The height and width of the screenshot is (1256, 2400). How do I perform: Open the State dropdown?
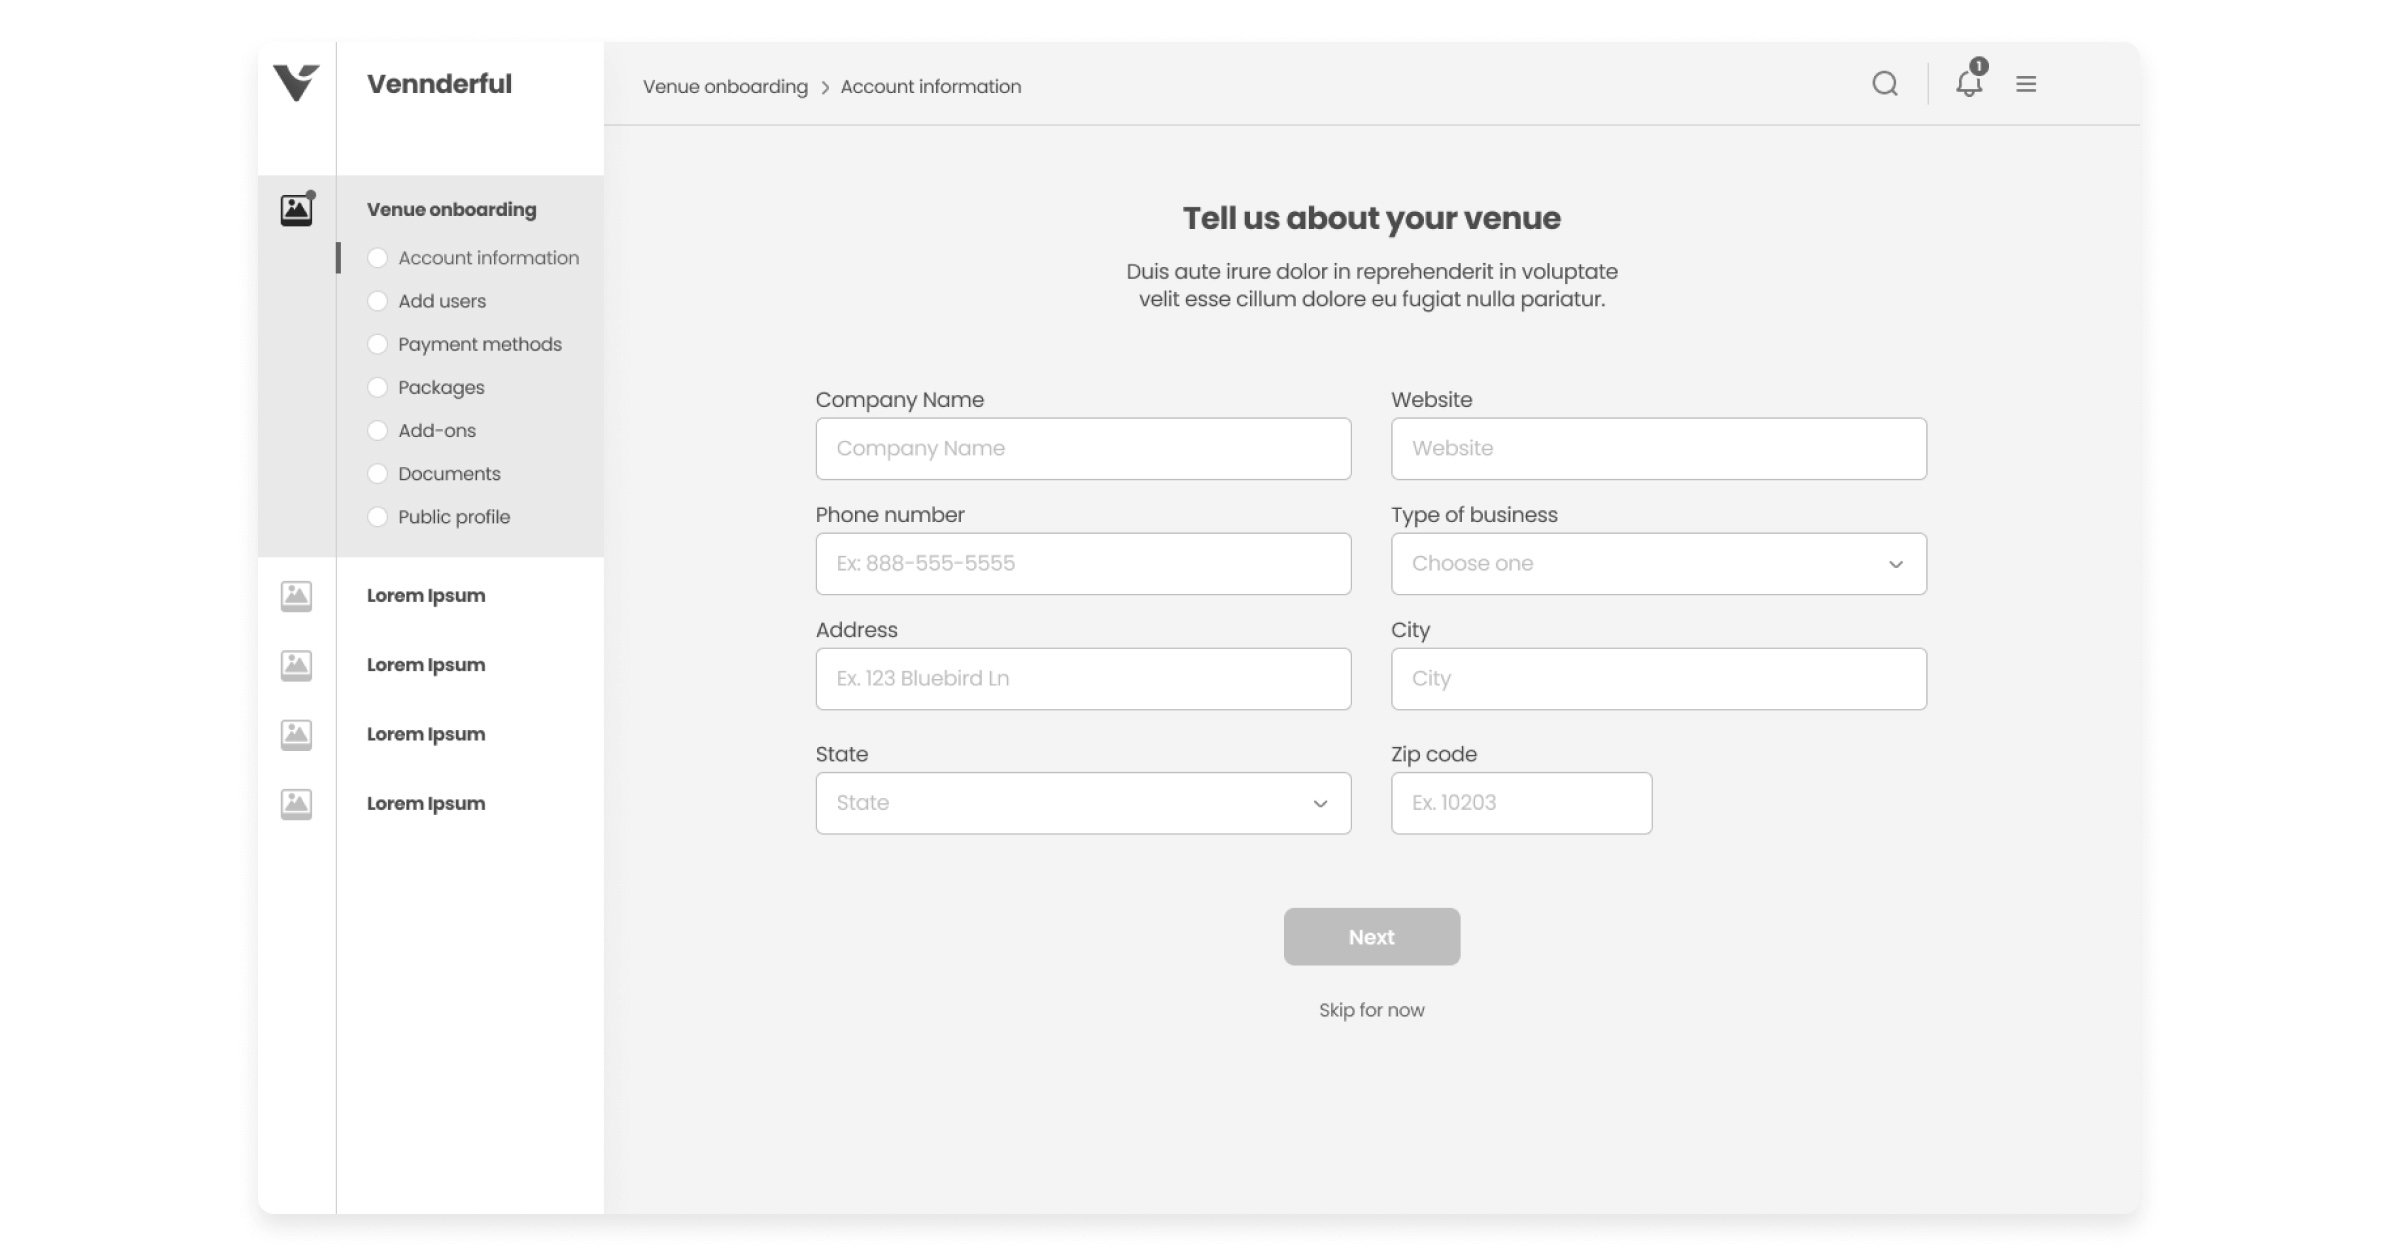(1082, 802)
